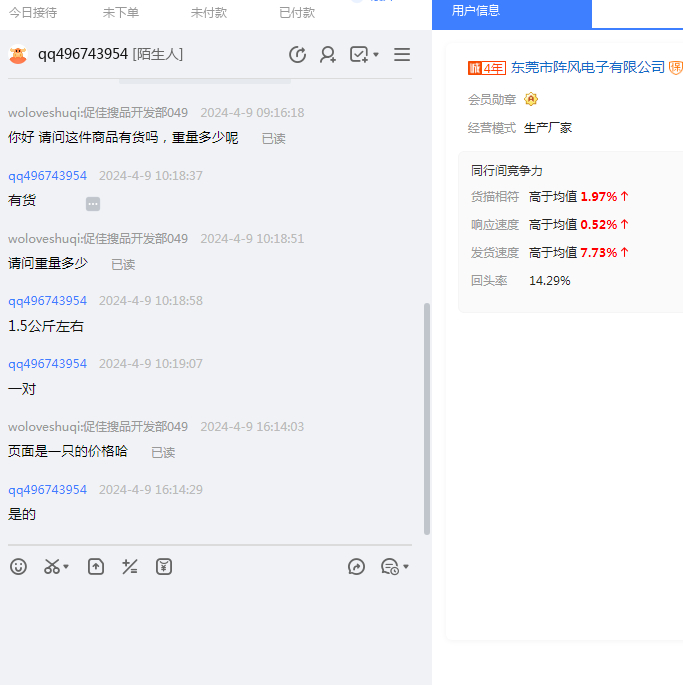The image size is (683, 685).
Task: Click the add contact icon
Action: pyautogui.click(x=328, y=55)
